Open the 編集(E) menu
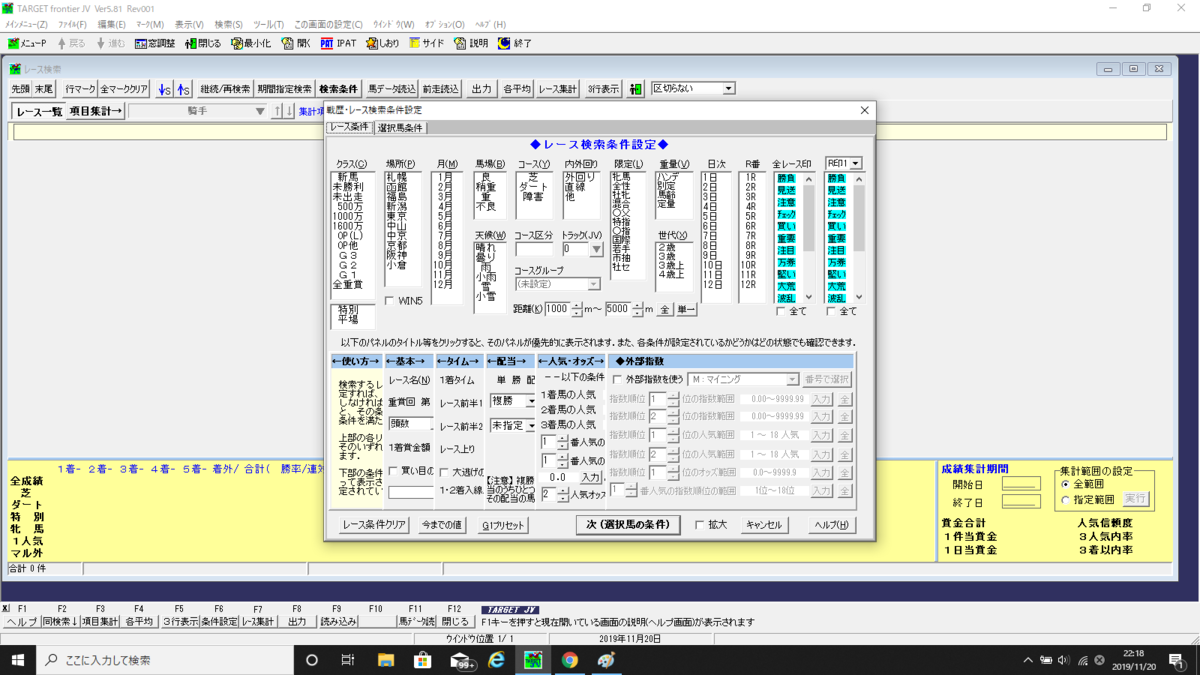The height and width of the screenshot is (675, 1200). pos(111,24)
